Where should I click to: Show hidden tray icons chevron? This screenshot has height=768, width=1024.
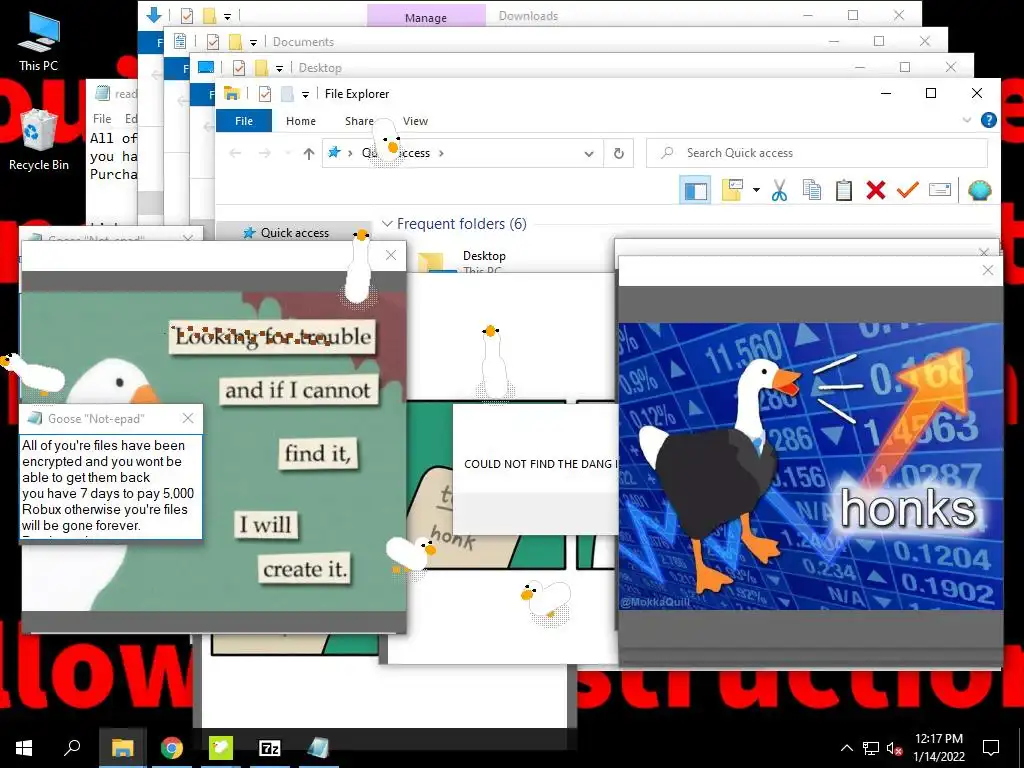pos(846,748)
